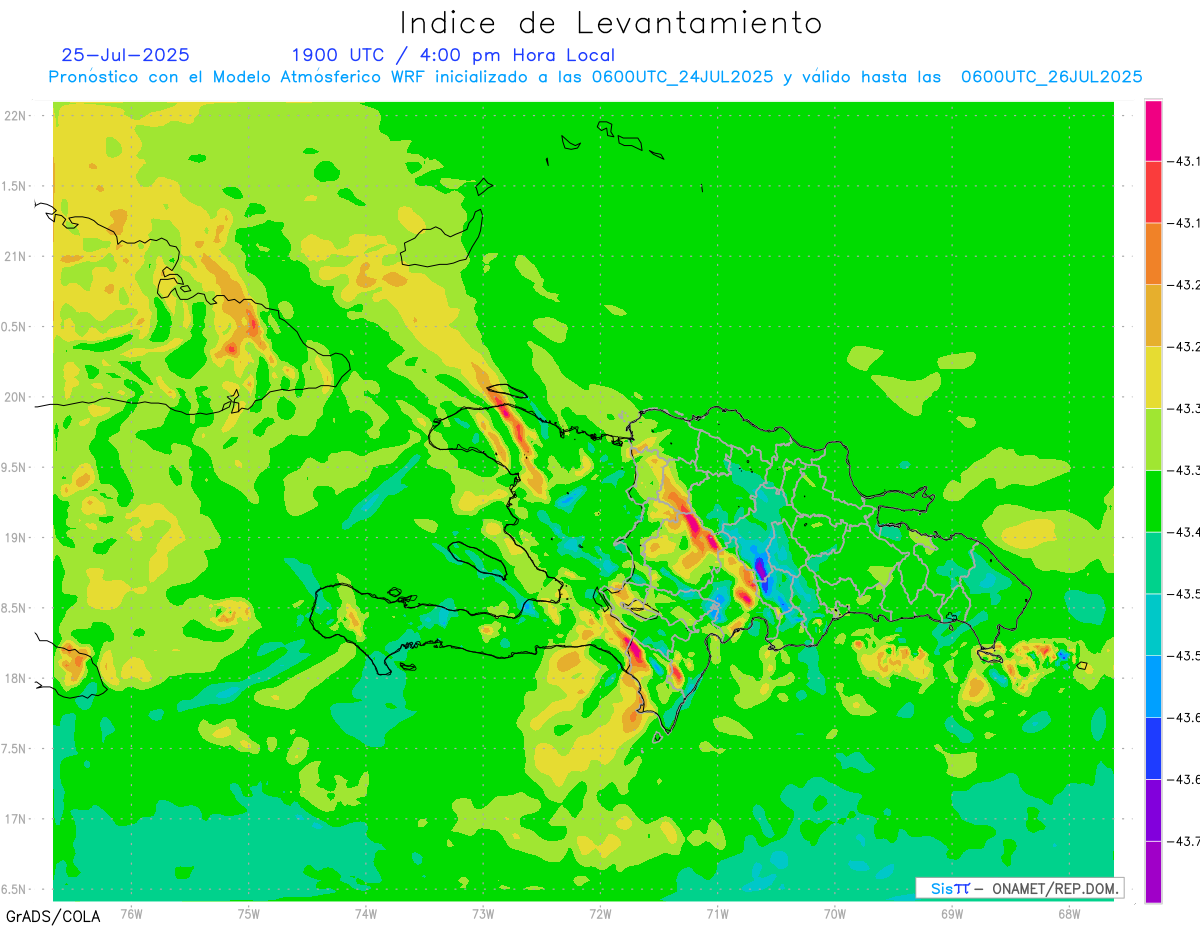This screenshot has width=1200, height=927.
Task: Click the init time '0600UTC_24JUL2025'
Action: [x=682, y=77]
